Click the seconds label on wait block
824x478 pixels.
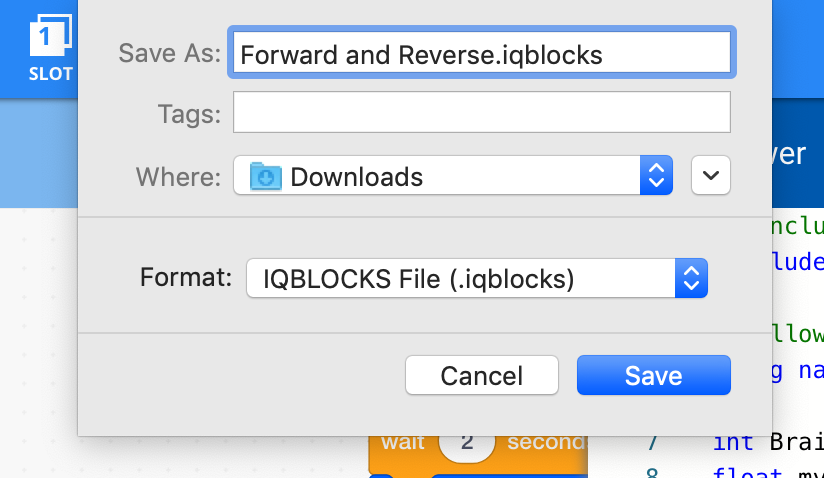(545, 442)
